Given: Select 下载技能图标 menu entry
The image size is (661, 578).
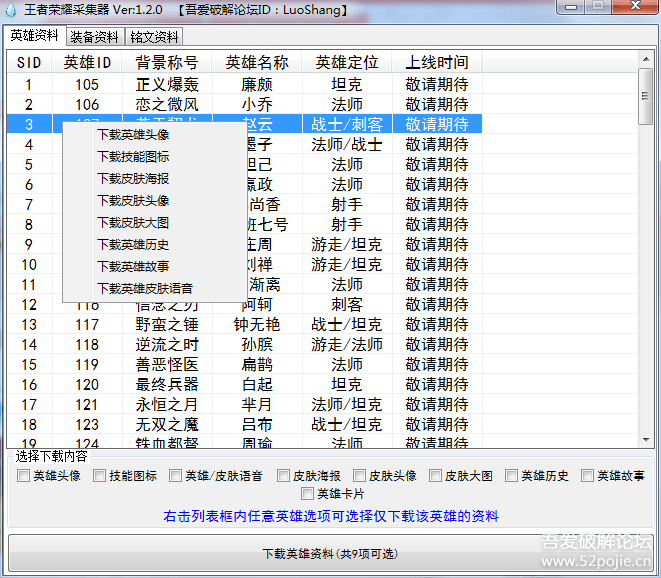Looking at the screenshot, I should (133, 156).
